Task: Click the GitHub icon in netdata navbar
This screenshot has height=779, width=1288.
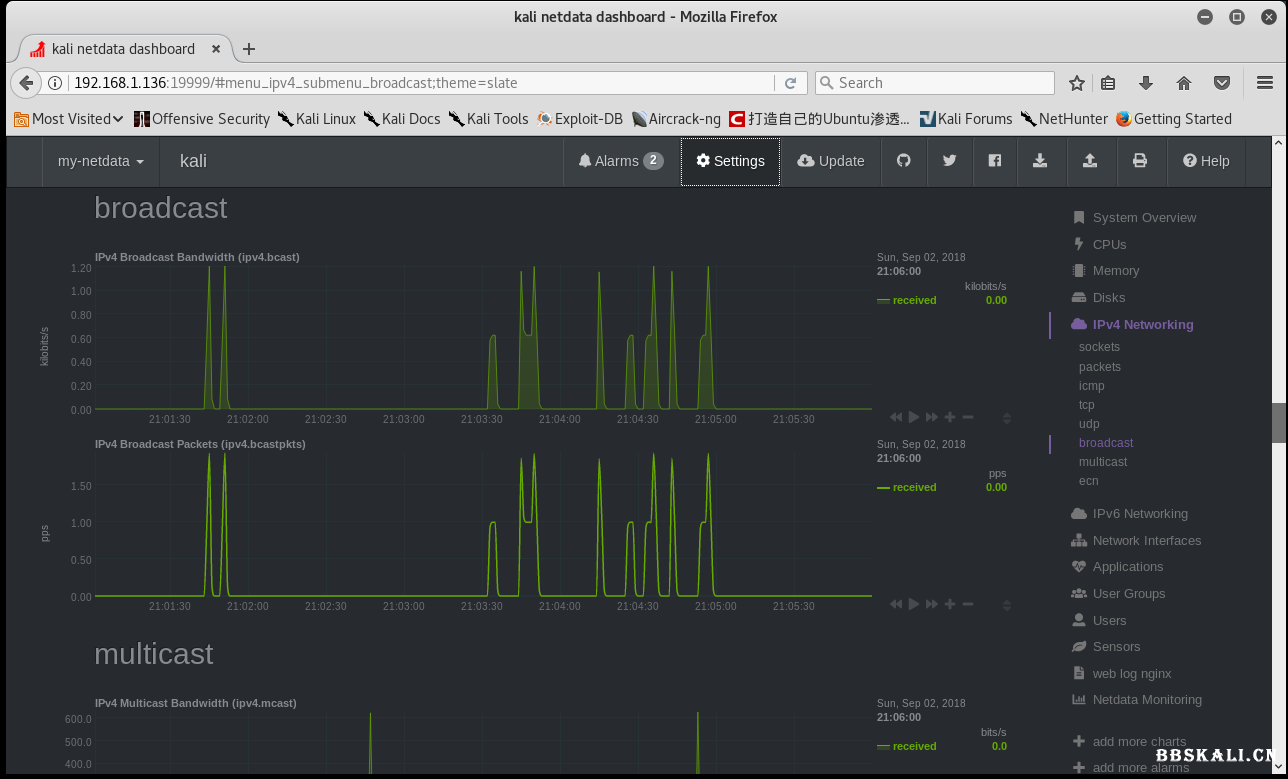Action: pyautogui.click(x=904, y=161)
